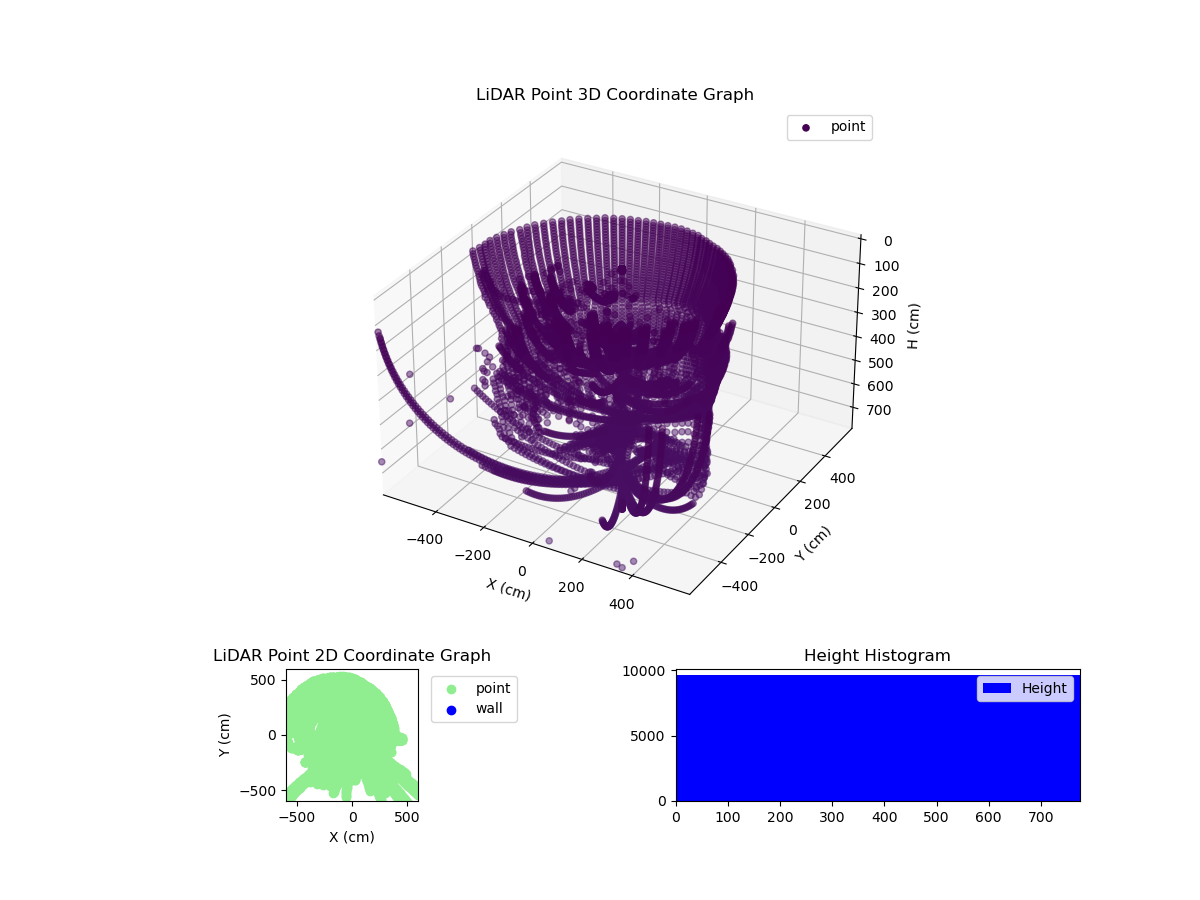The width and height of the screenshot is (1200, 900).
Task: Click the '600' tick on histogram x-axis
Action: pos(989,816)
